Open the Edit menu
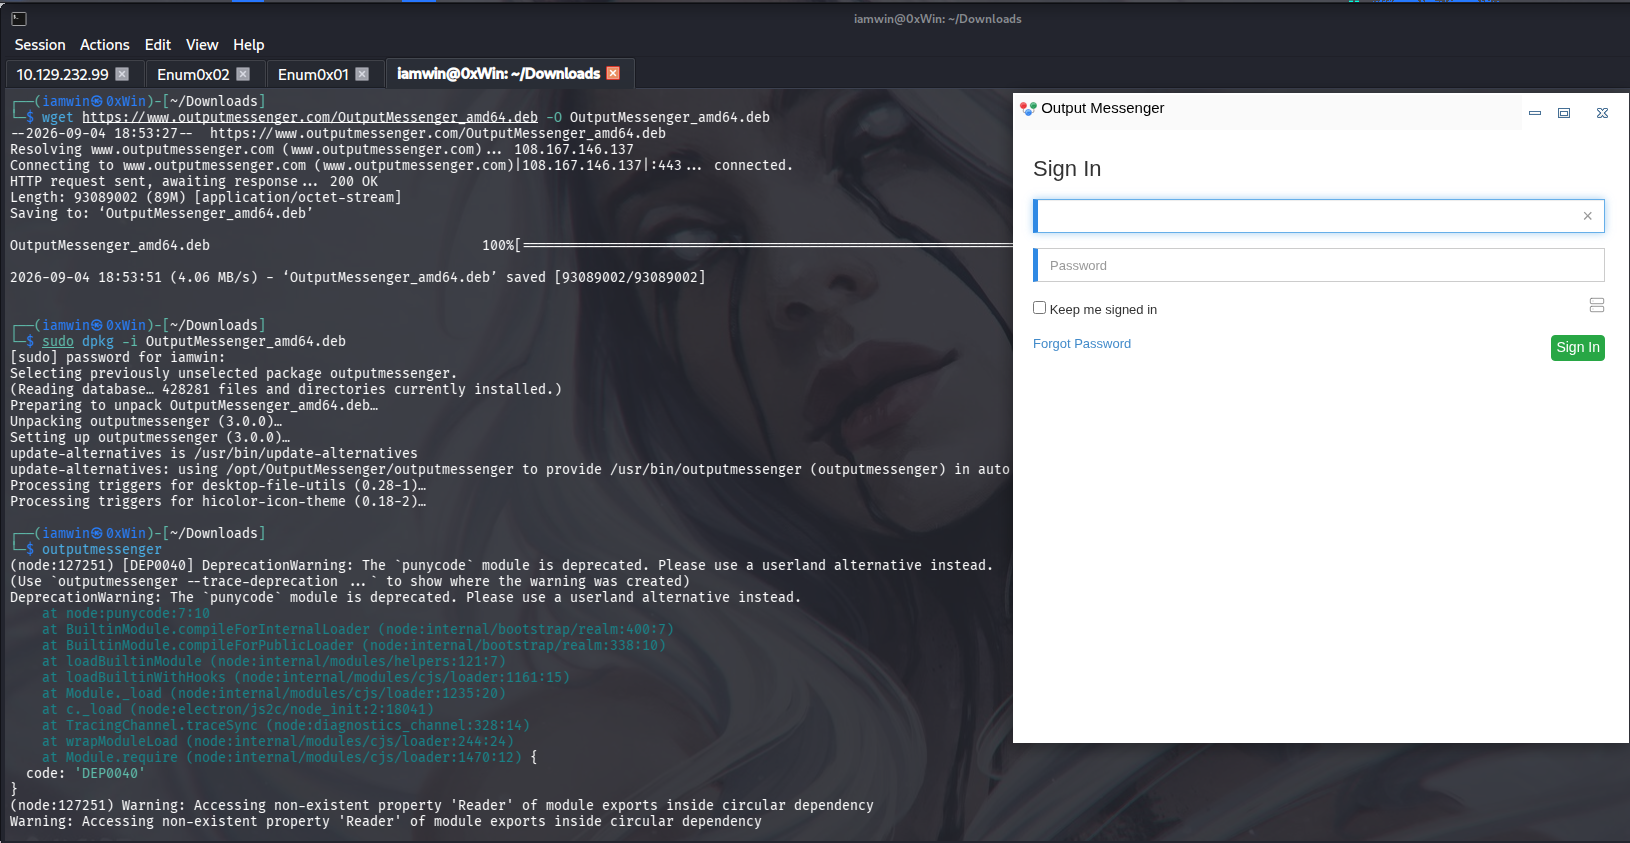 point(158,45)
